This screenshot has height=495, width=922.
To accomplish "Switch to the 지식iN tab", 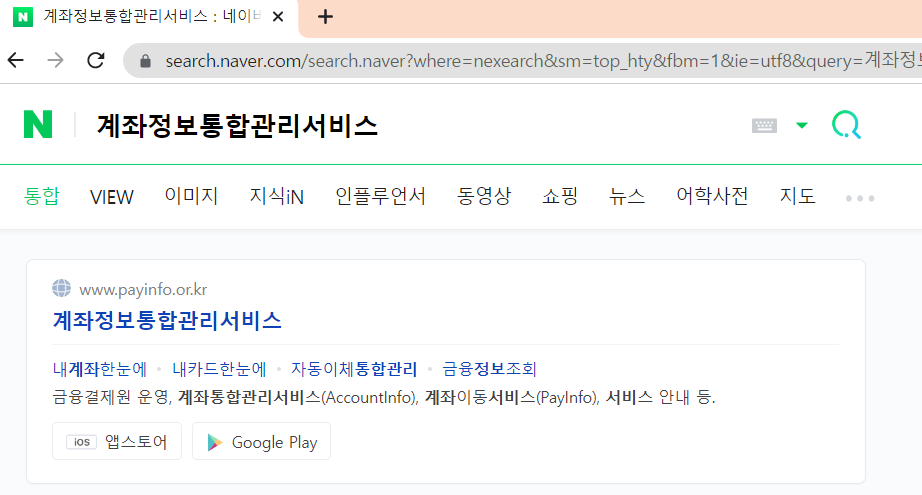I will click(x=276, y=196).
